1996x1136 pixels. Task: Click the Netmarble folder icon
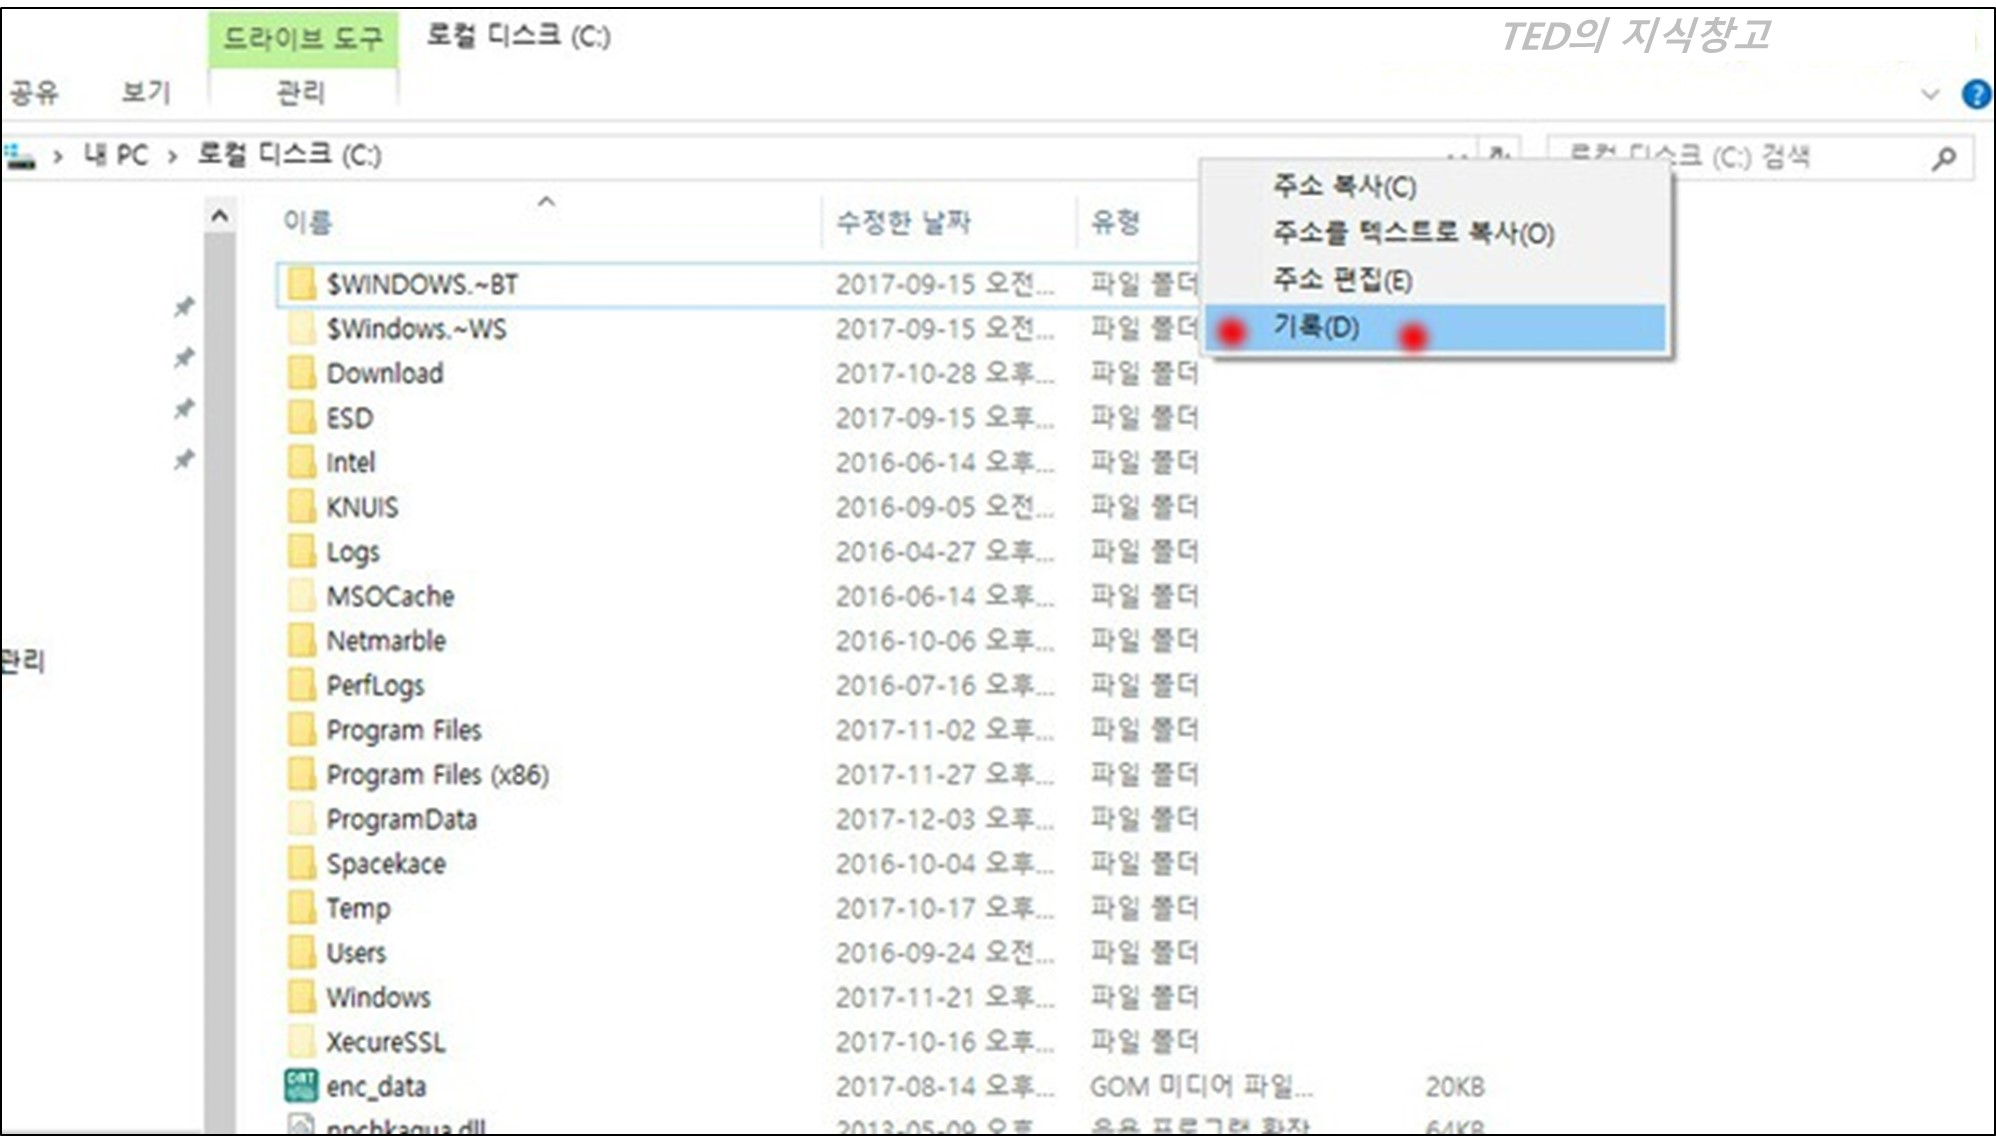pos(301,640)
